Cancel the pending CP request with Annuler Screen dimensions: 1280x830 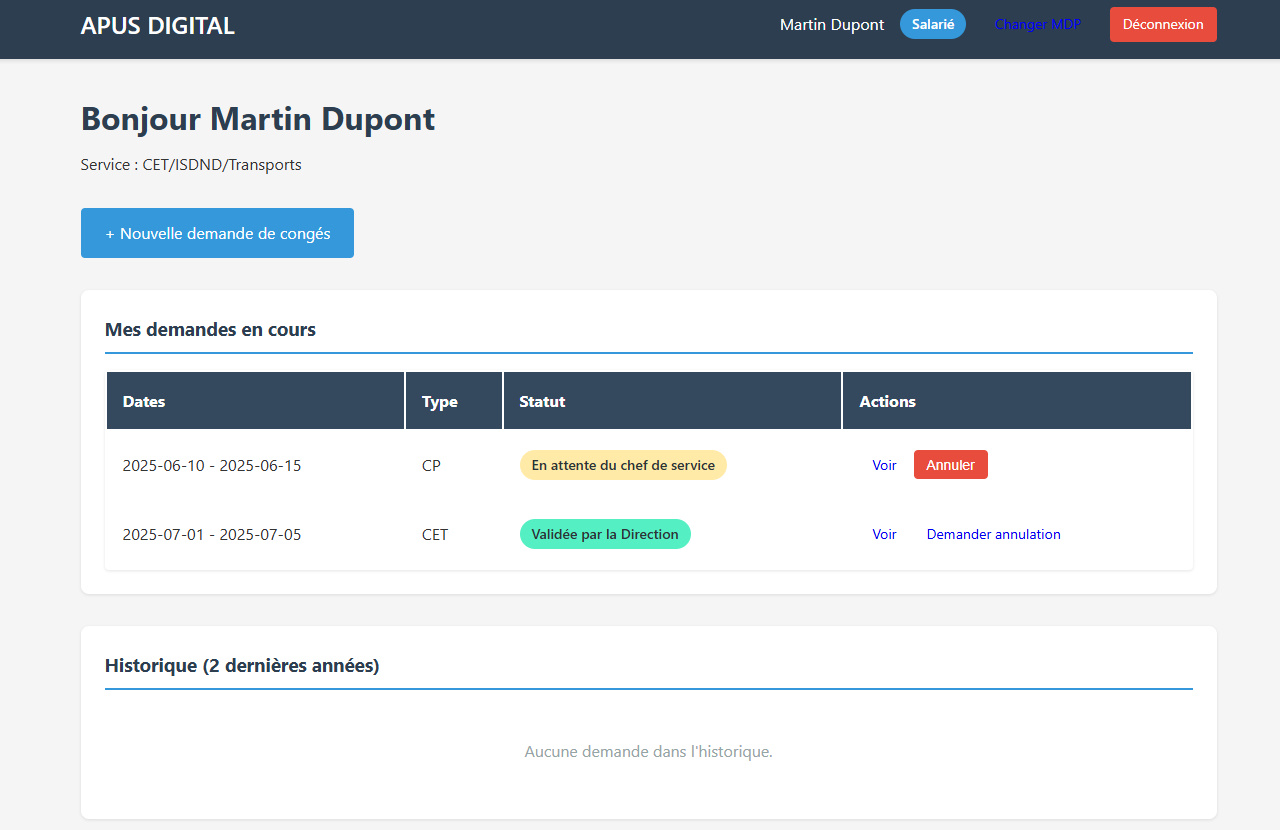950,465
